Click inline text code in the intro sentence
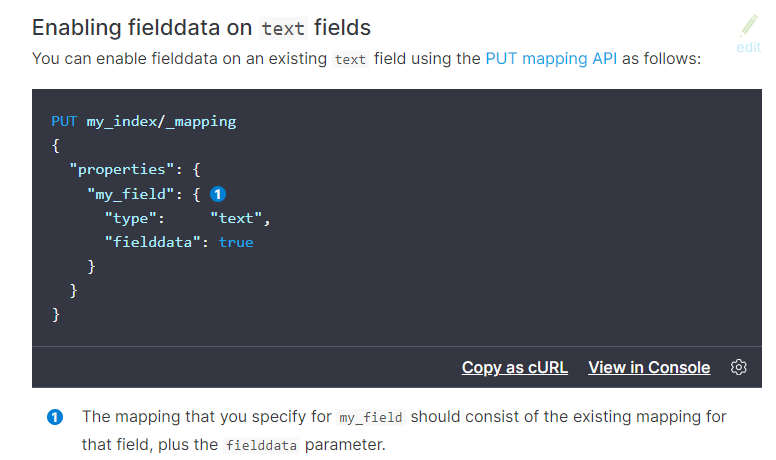 point(350,59)
